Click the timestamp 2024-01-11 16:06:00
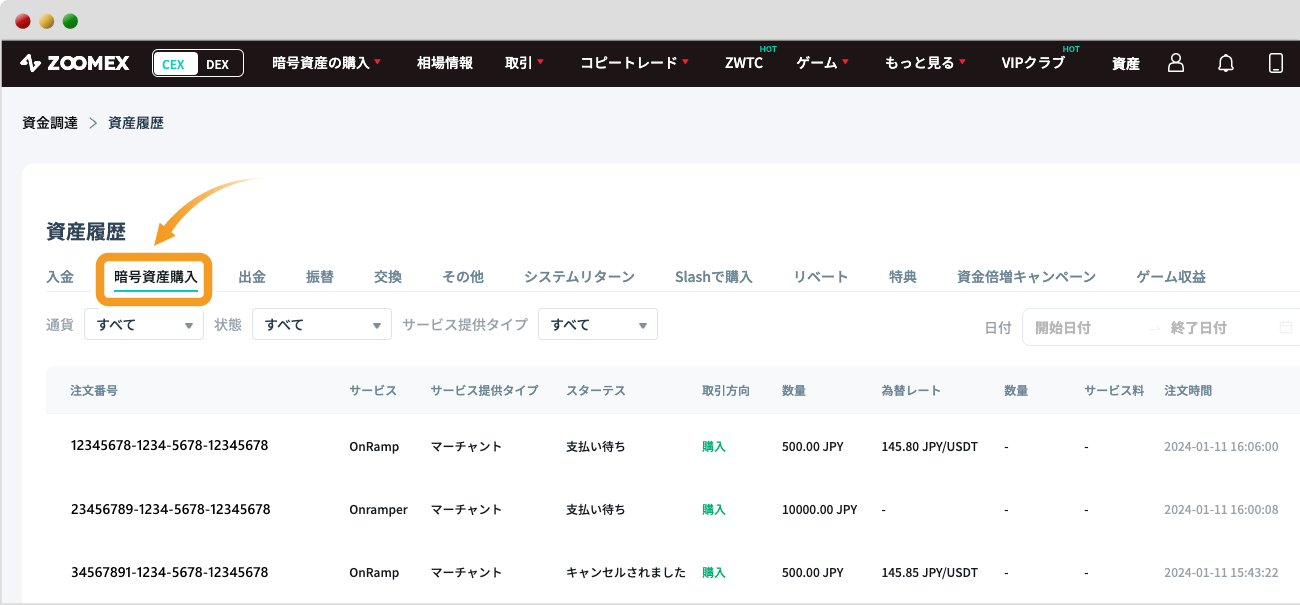The height and width of the screenshot is (605, 1300). (x=1221, y=446)
